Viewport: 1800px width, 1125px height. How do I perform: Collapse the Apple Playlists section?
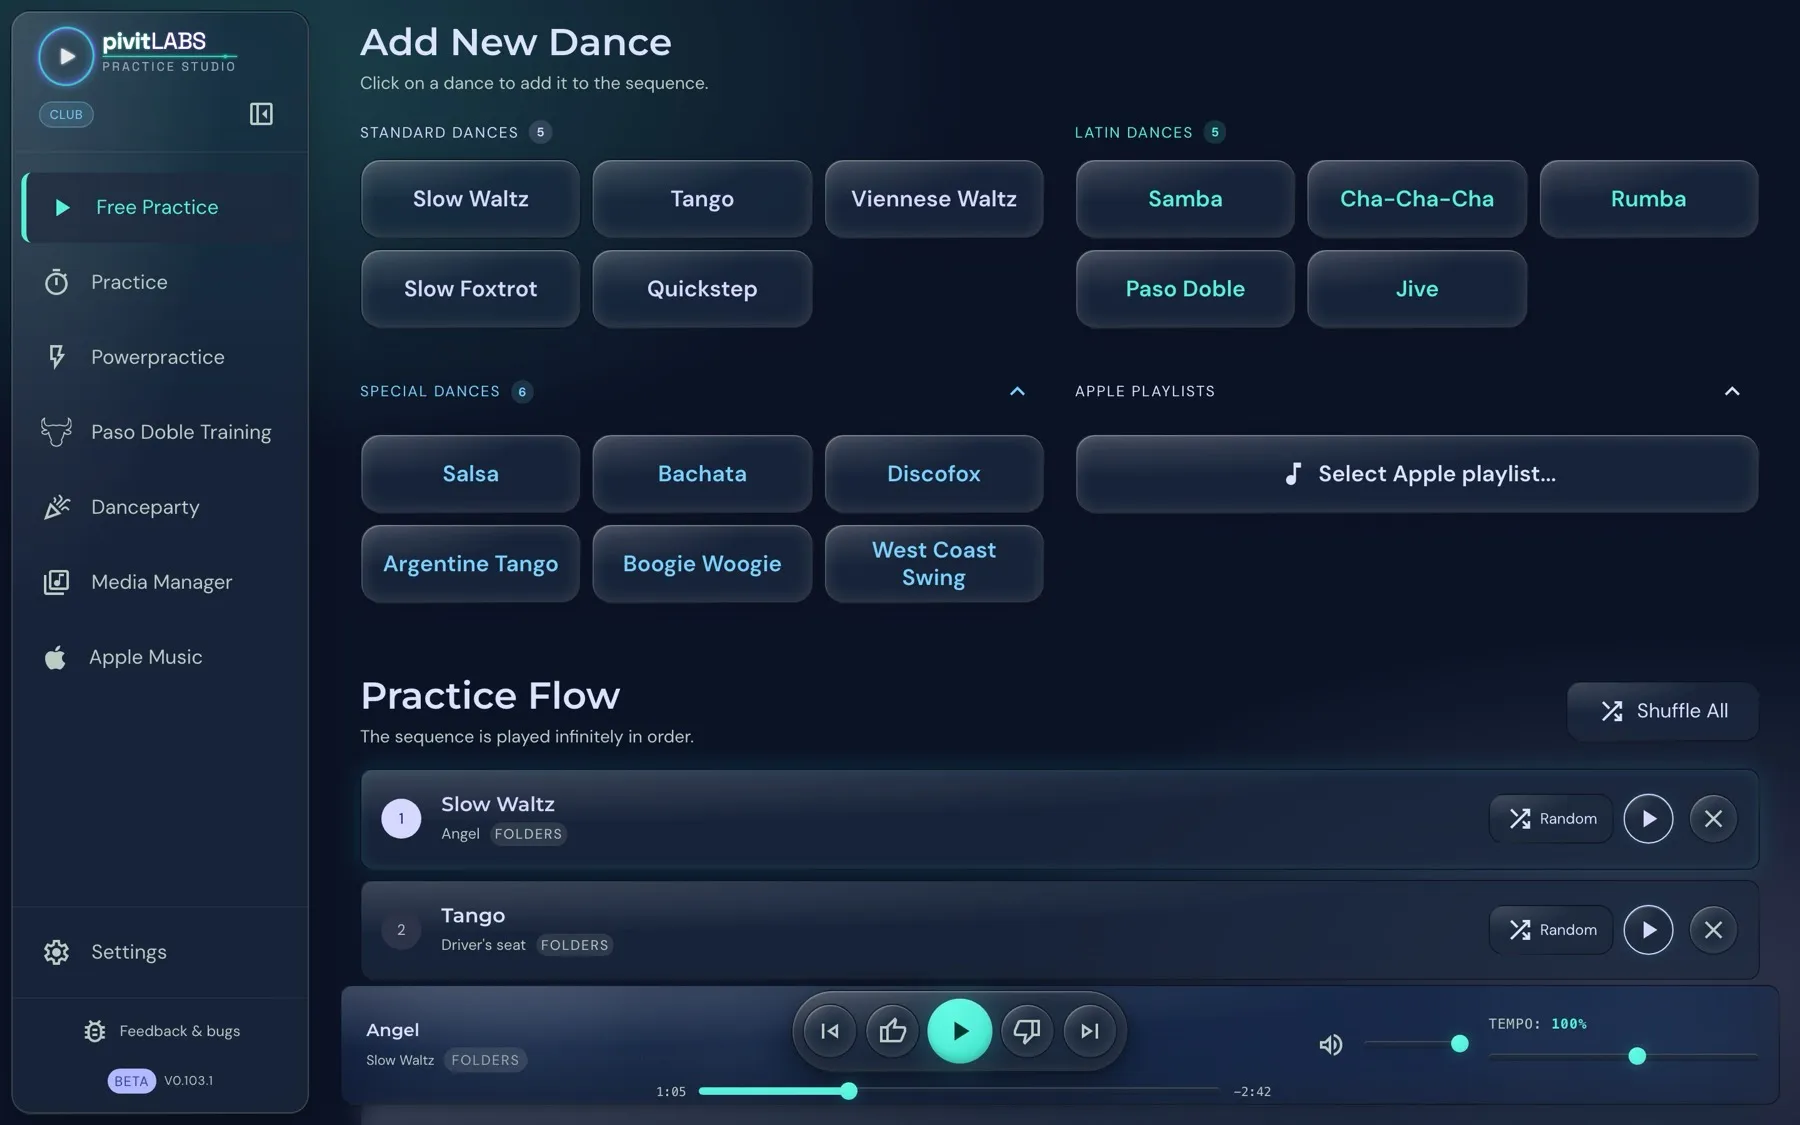click(x=1732, y=391)
